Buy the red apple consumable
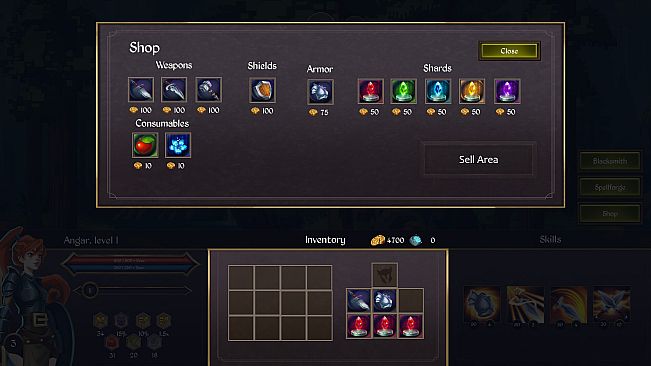This screenshot has width=651, height=366. point(145,145)
